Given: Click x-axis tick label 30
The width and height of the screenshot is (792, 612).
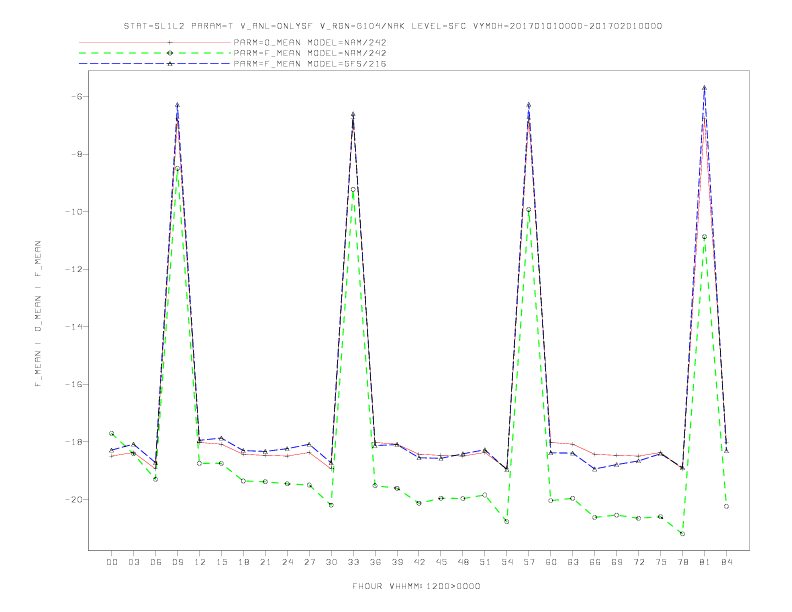Looking at the screenshot, I should point(331,562).
